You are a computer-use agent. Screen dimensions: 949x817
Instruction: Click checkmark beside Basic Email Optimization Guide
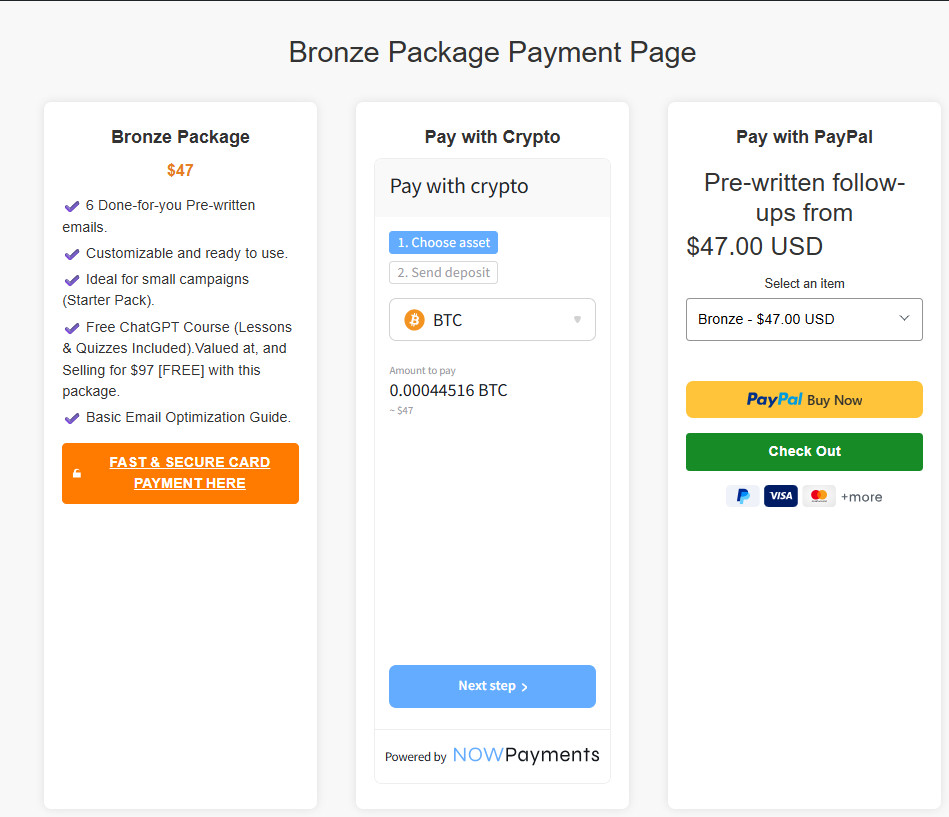click(x=72, y=418)
